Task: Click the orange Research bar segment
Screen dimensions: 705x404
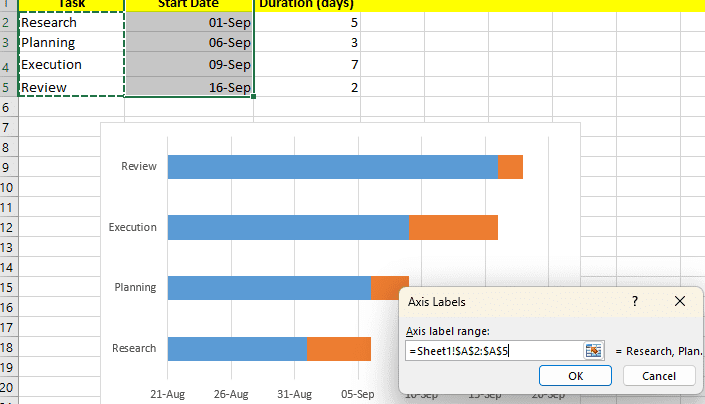Action: point(339,349)
